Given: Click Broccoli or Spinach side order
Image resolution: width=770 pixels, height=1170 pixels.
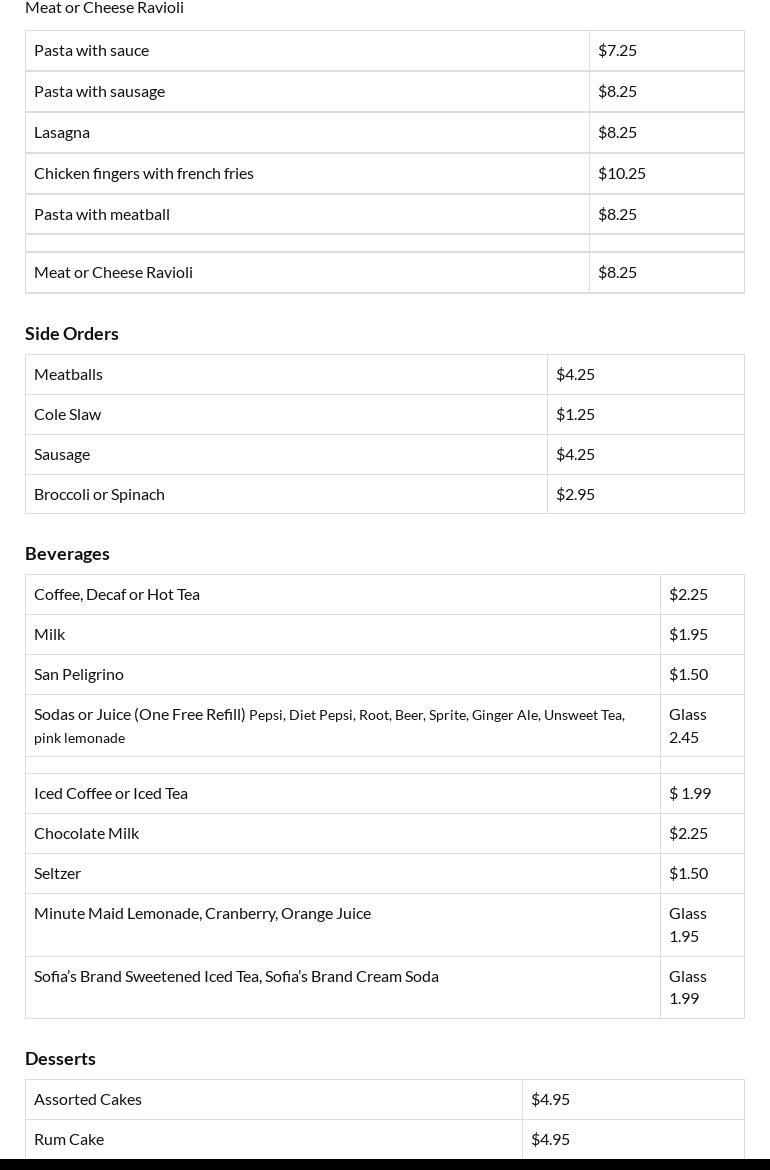Looking at the screenshot, I should pyautogui.click(x=99, y=494).
